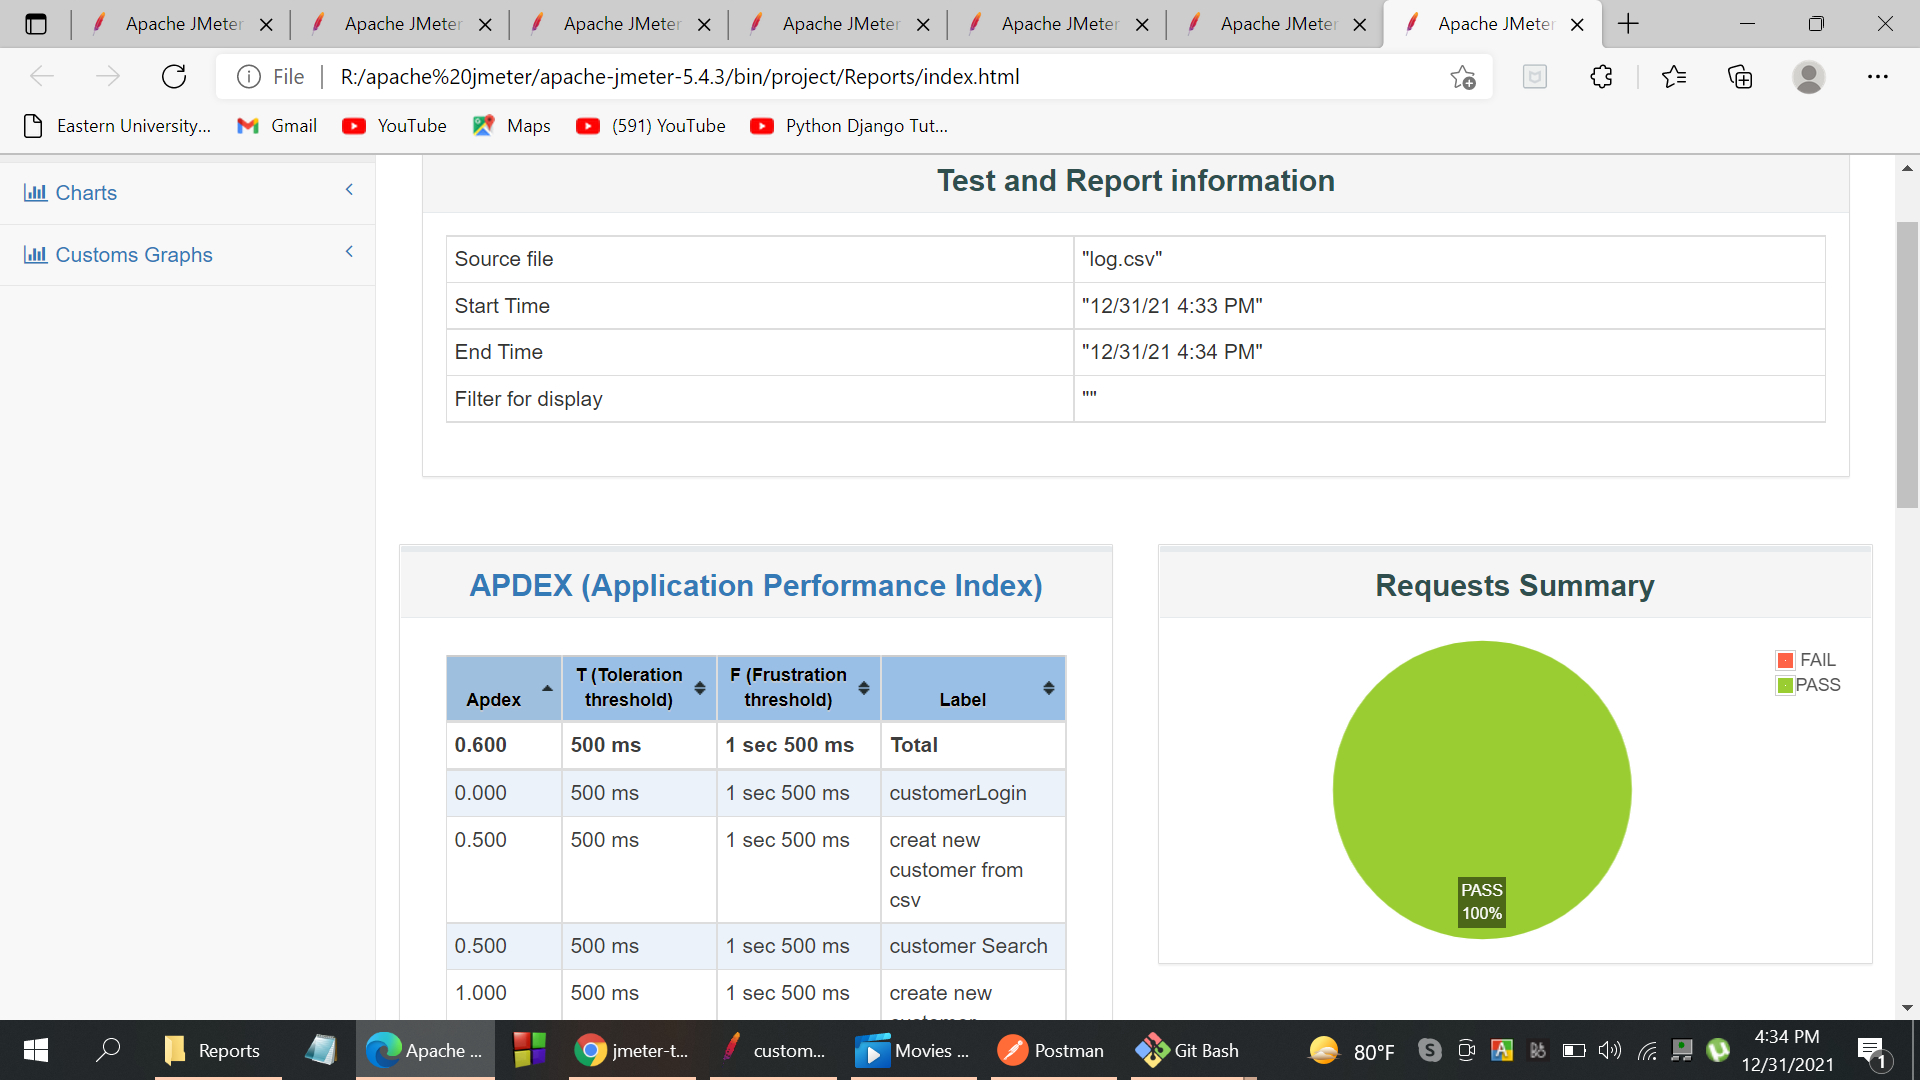Collapse the Customs Graphs section chevron
Screen dimensions: 1920x1080
[349, 252]
